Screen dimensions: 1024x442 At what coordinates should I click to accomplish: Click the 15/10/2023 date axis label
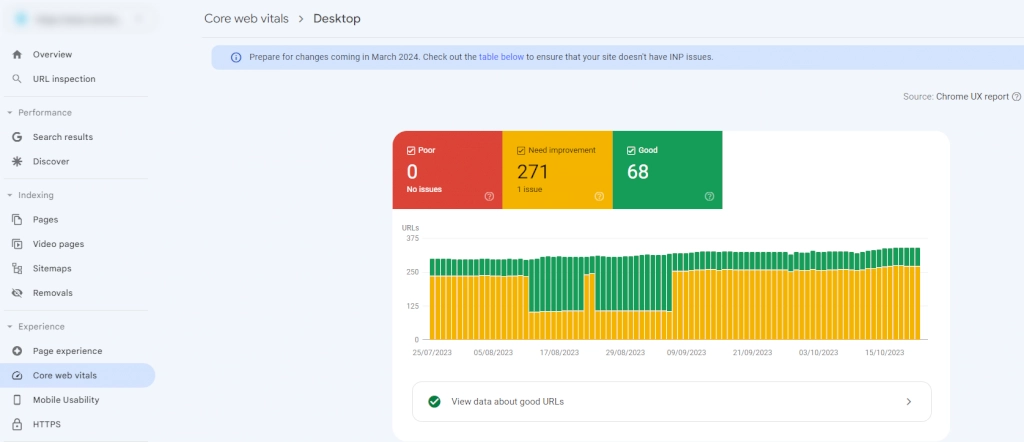(885, 353)
